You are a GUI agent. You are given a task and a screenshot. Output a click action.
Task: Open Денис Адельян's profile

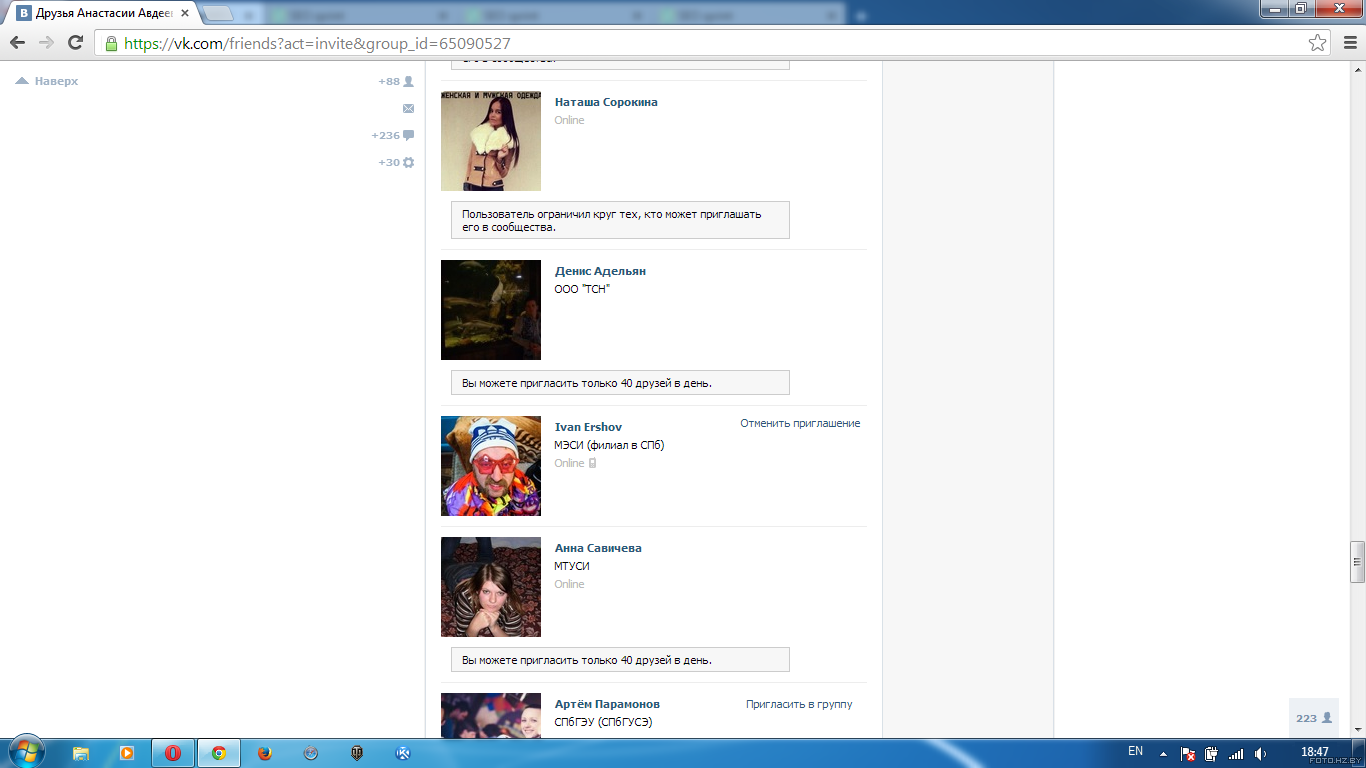600,271
